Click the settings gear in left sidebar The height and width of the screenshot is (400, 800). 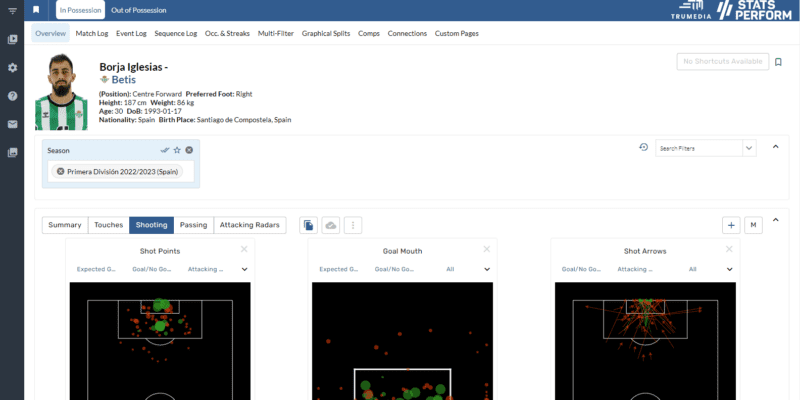pyautogui.click(x=12, y=67)
